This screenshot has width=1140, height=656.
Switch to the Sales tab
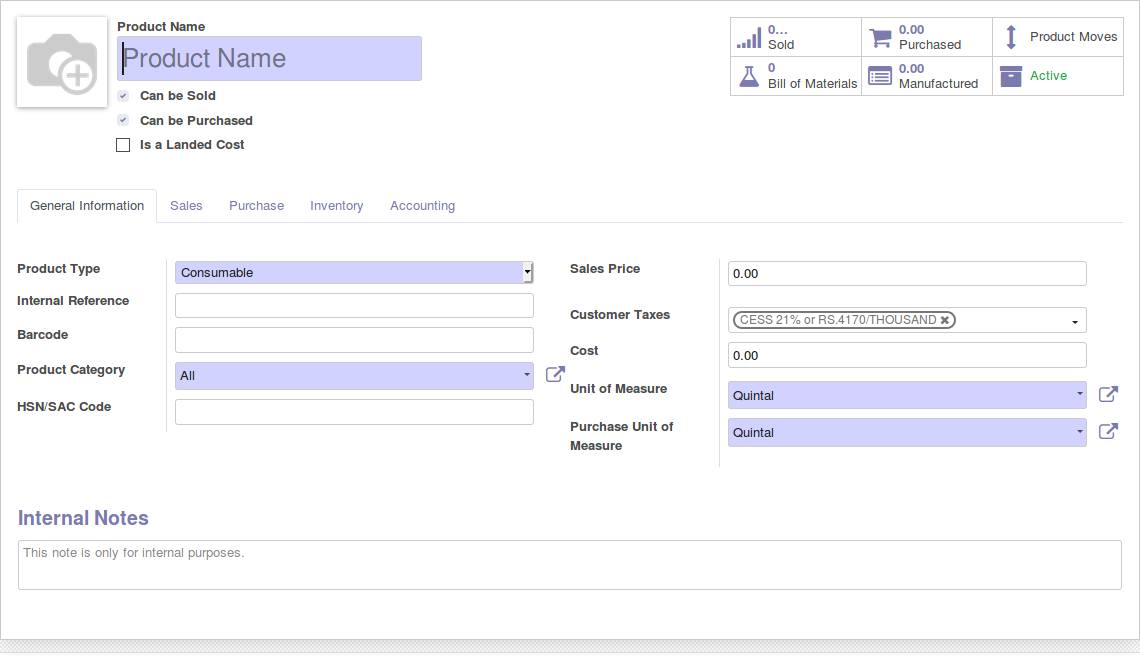pyautogui.click(x=186, y=206)
